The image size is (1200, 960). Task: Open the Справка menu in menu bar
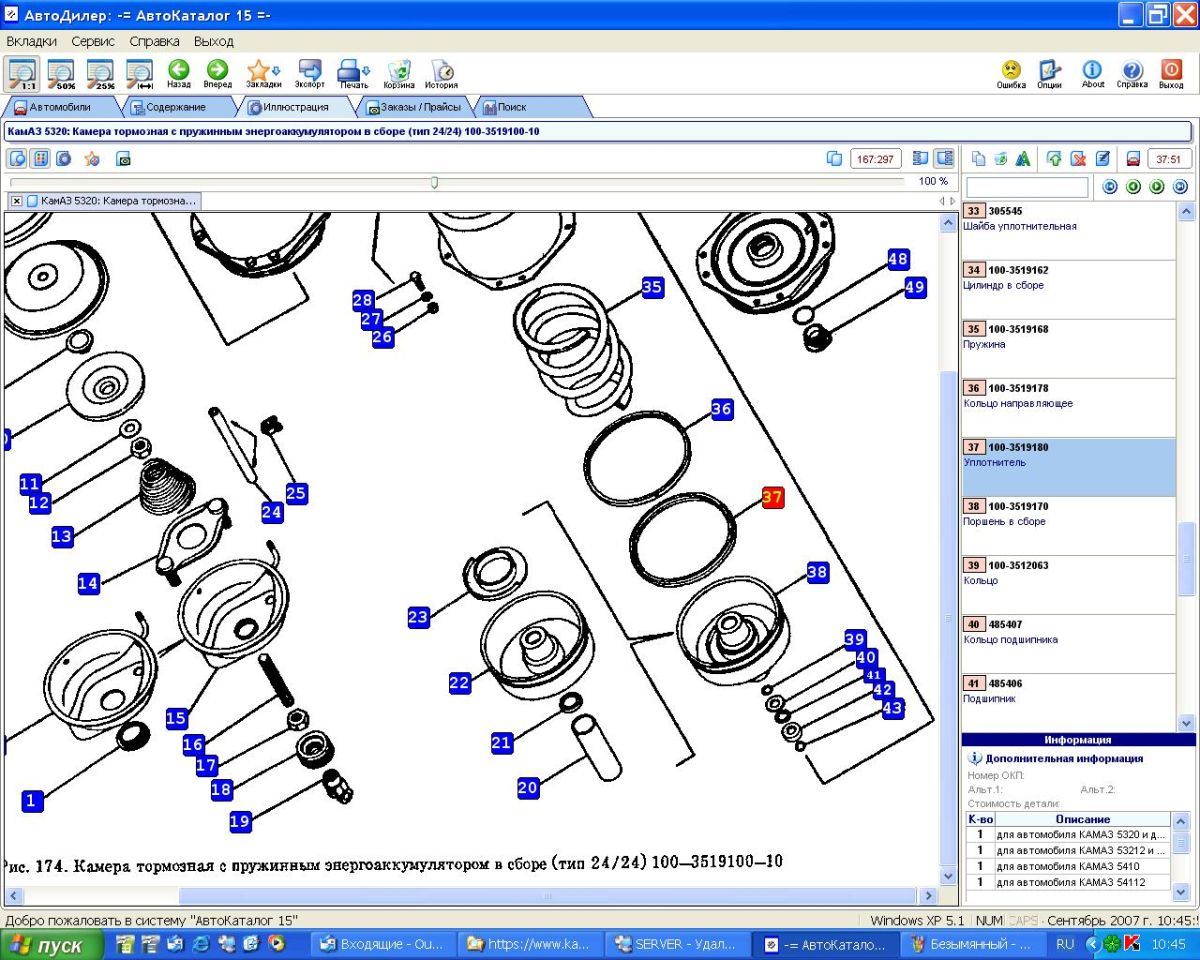(x=155, y=41)
